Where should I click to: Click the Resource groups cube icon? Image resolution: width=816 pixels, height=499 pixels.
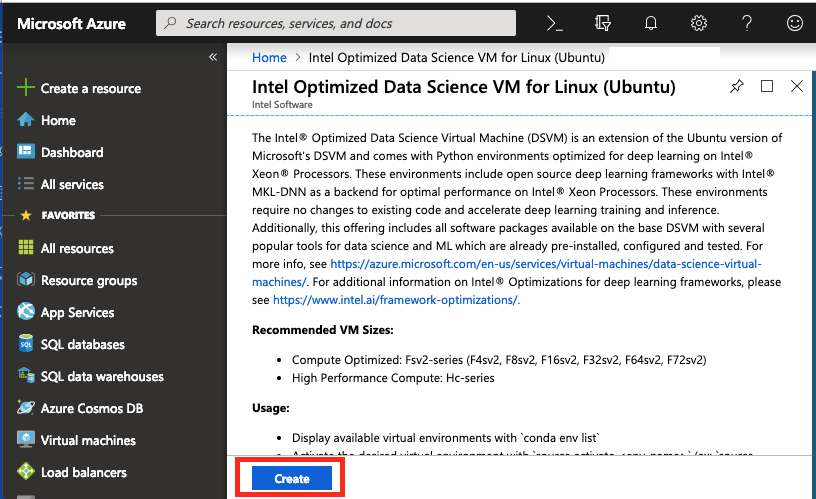pos(26,279)
